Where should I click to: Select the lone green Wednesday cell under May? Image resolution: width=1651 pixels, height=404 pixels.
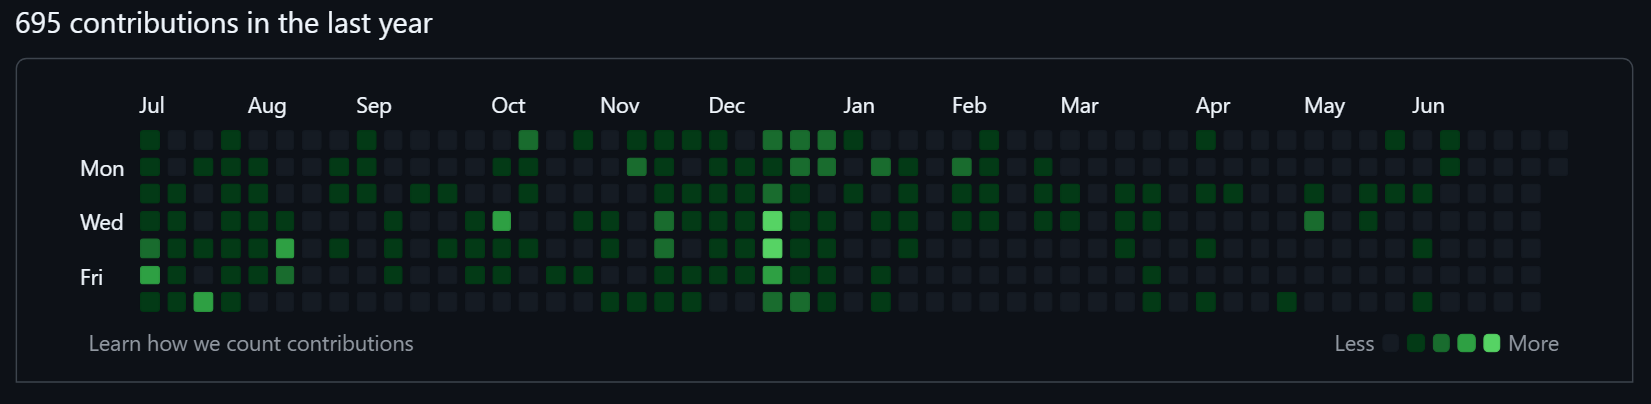[1314, 221]
